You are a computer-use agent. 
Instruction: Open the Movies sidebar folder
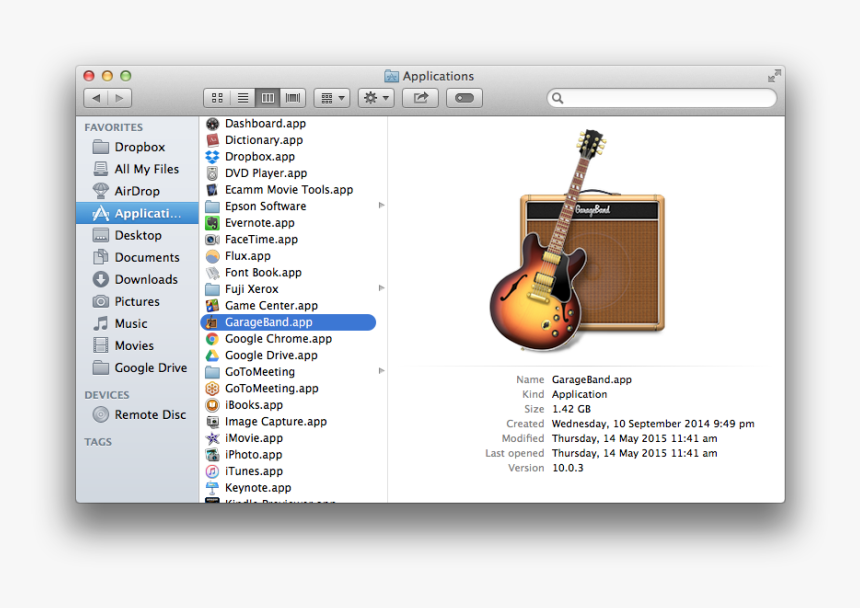[x=137, y=345]
